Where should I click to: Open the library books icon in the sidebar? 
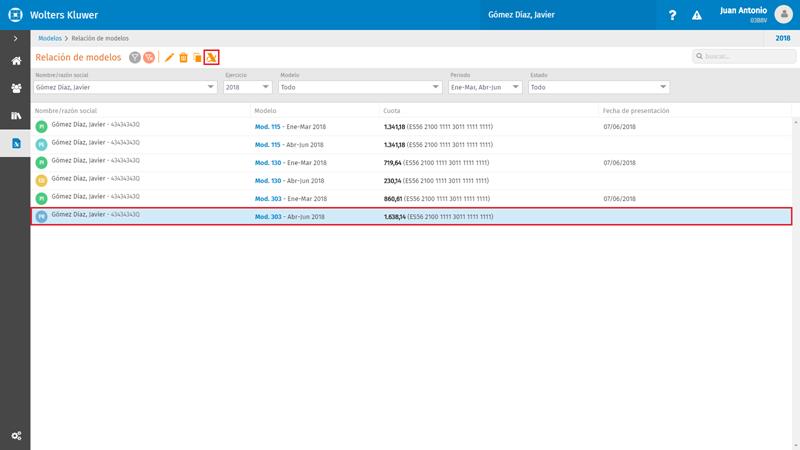coord(16,116)
